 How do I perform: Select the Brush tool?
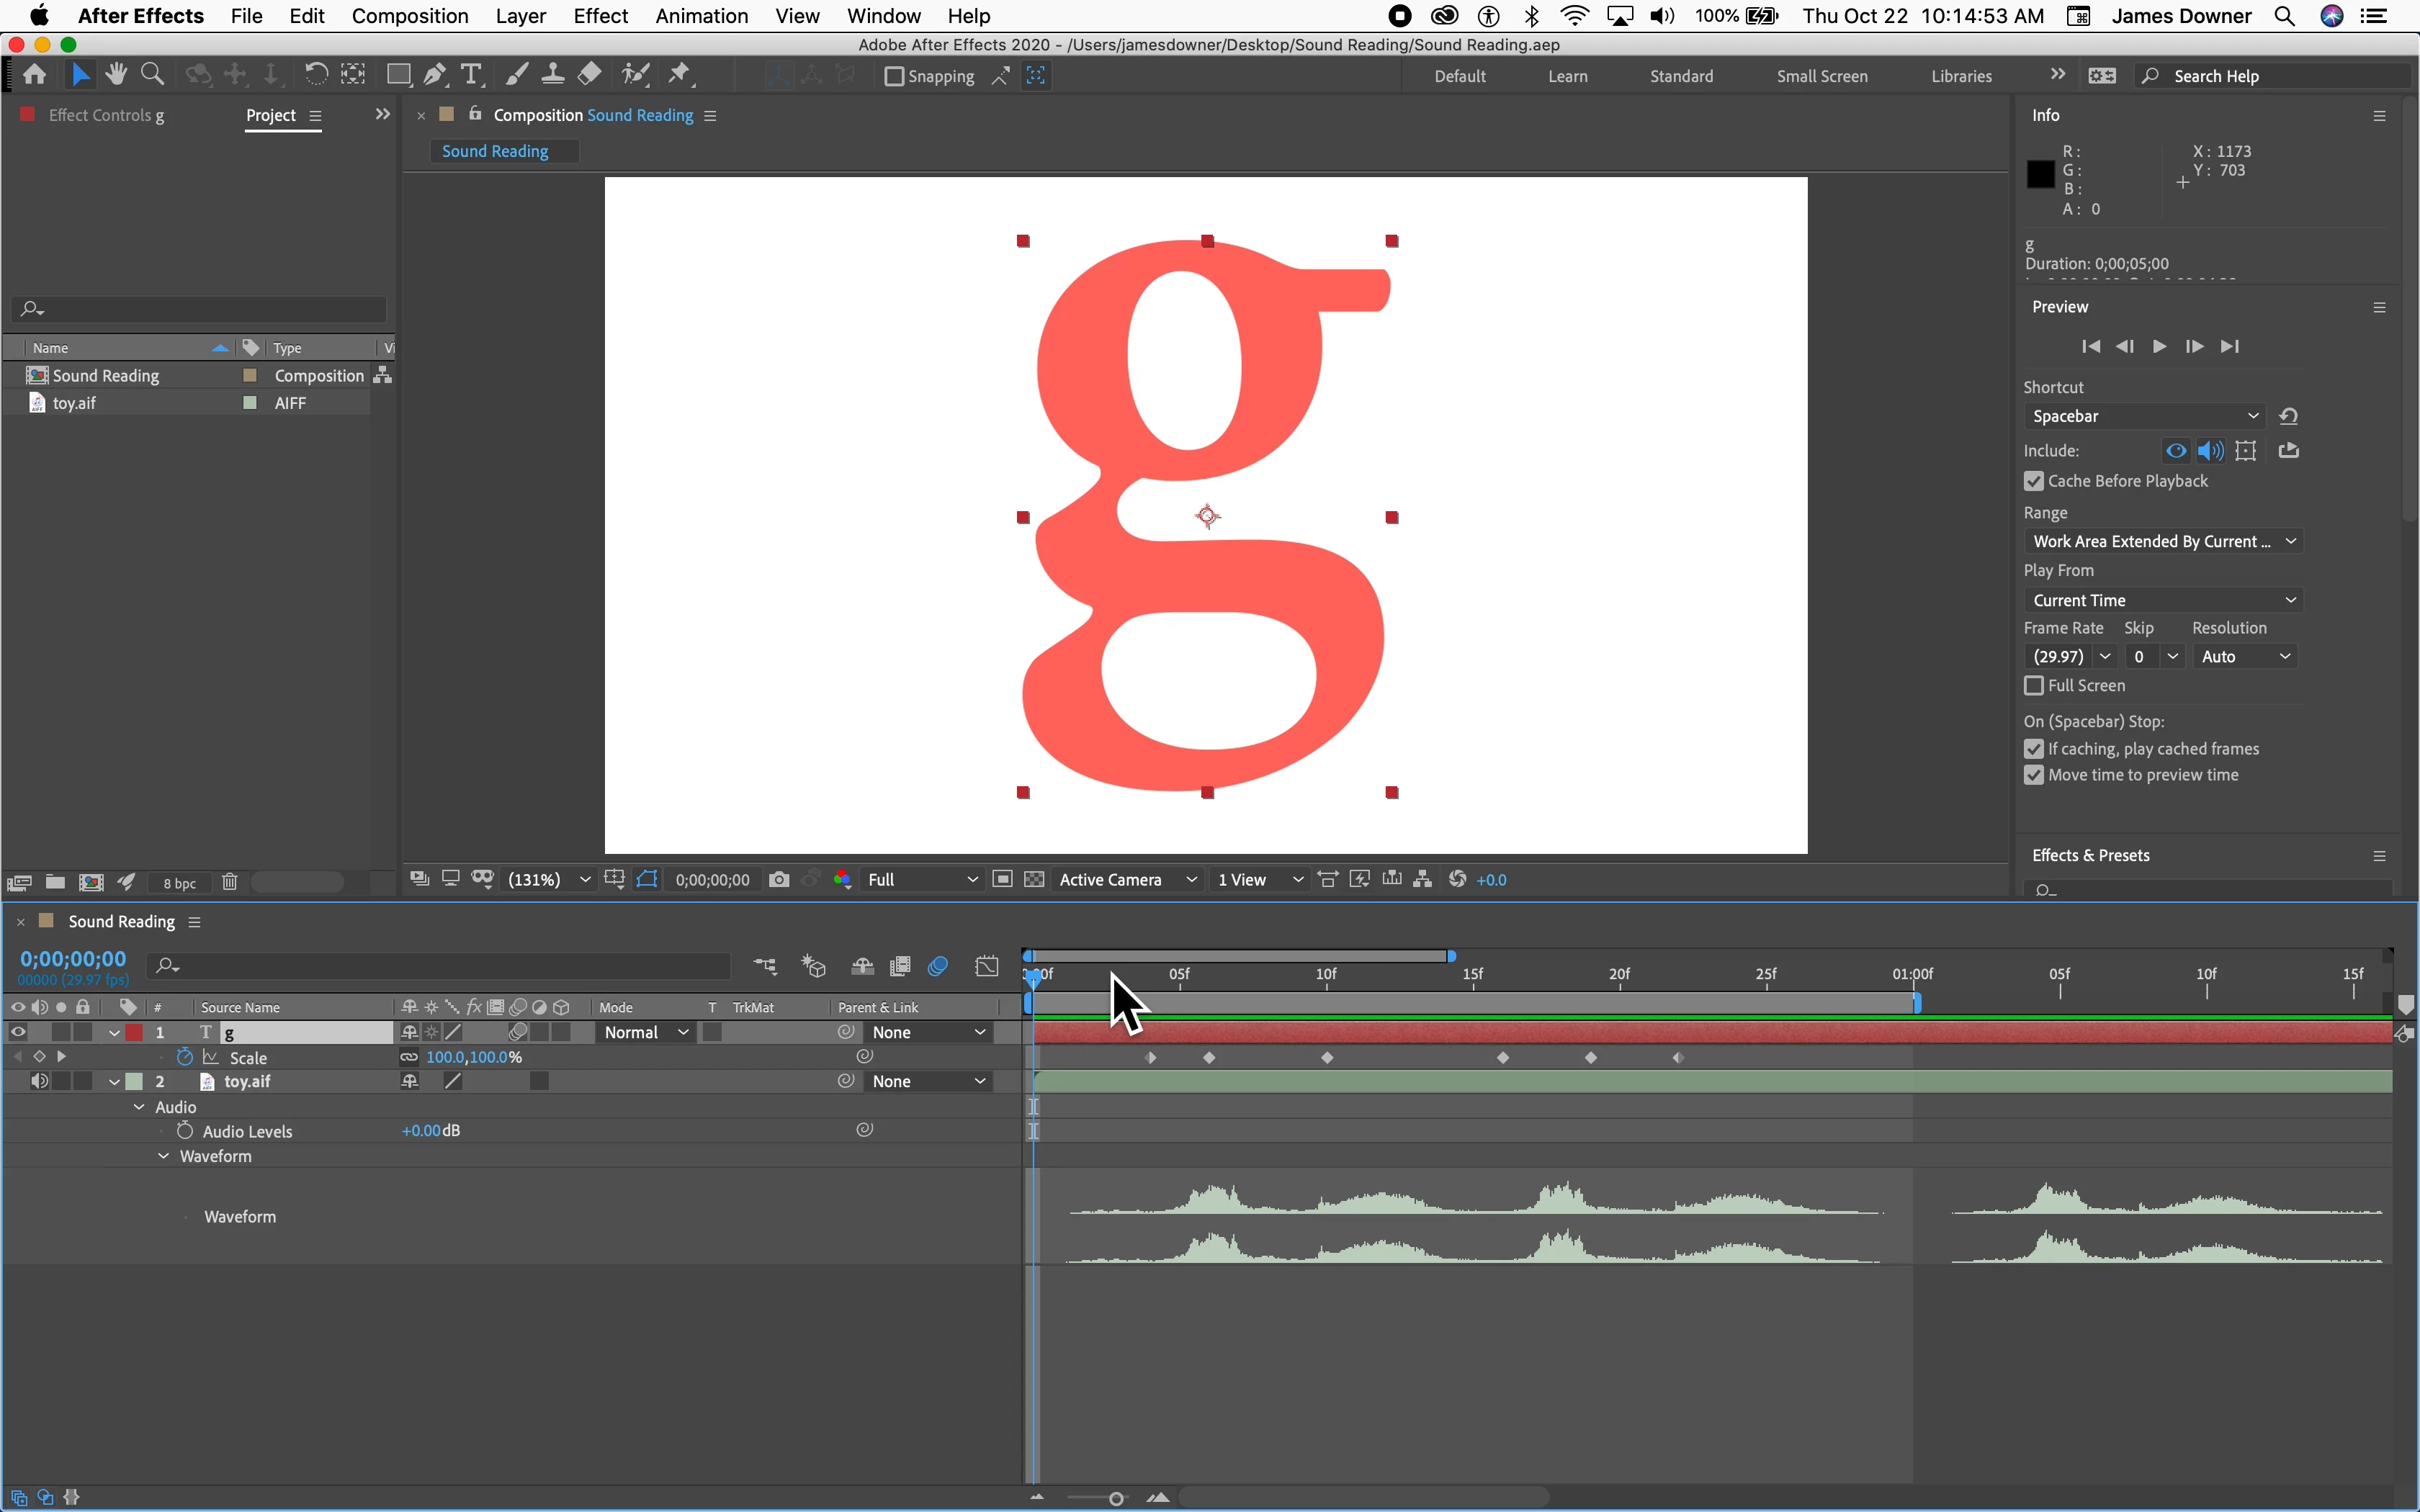[x=516, y=74]
